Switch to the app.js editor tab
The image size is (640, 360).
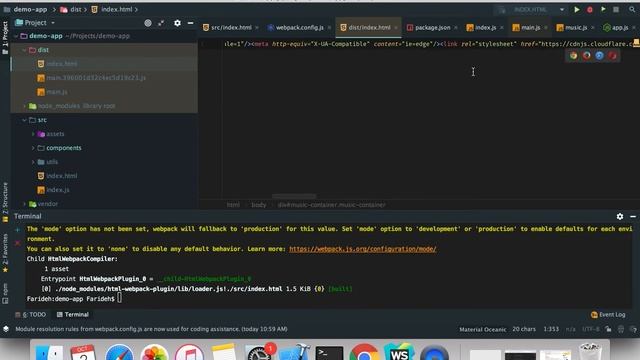tap(620, 27)
